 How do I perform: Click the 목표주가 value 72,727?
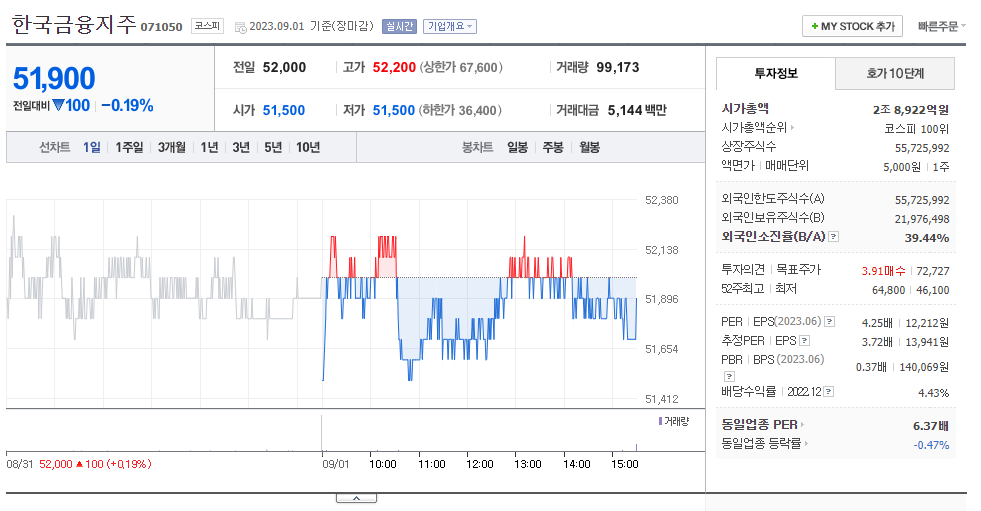point(933,271)
